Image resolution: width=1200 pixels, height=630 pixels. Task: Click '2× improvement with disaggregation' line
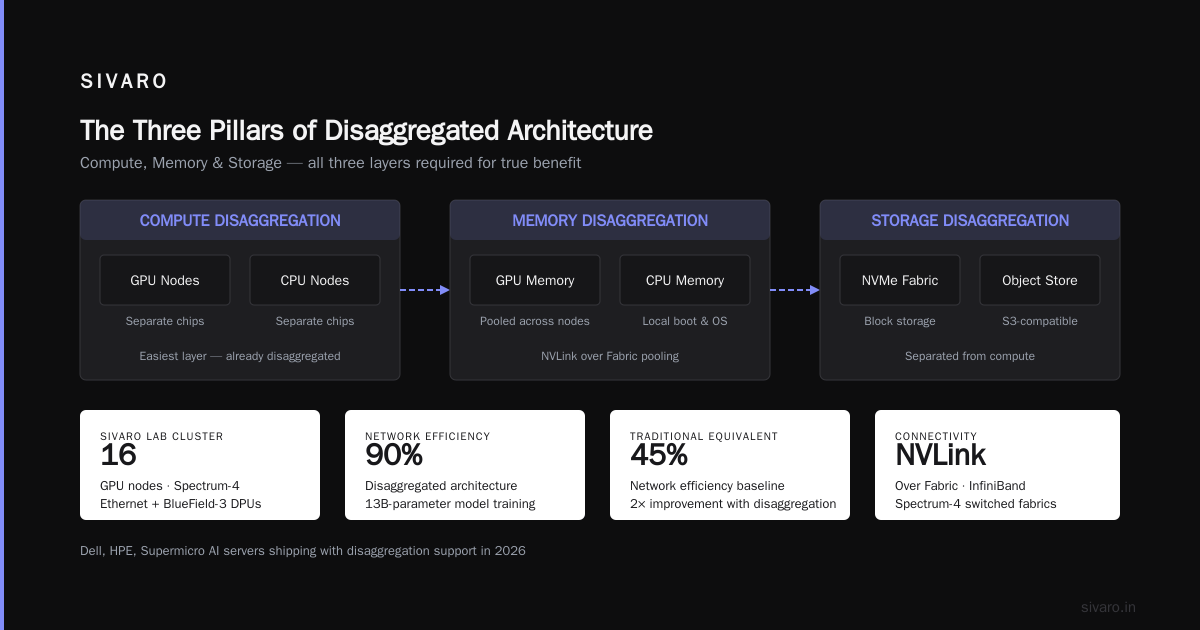(x=733, y=504)
